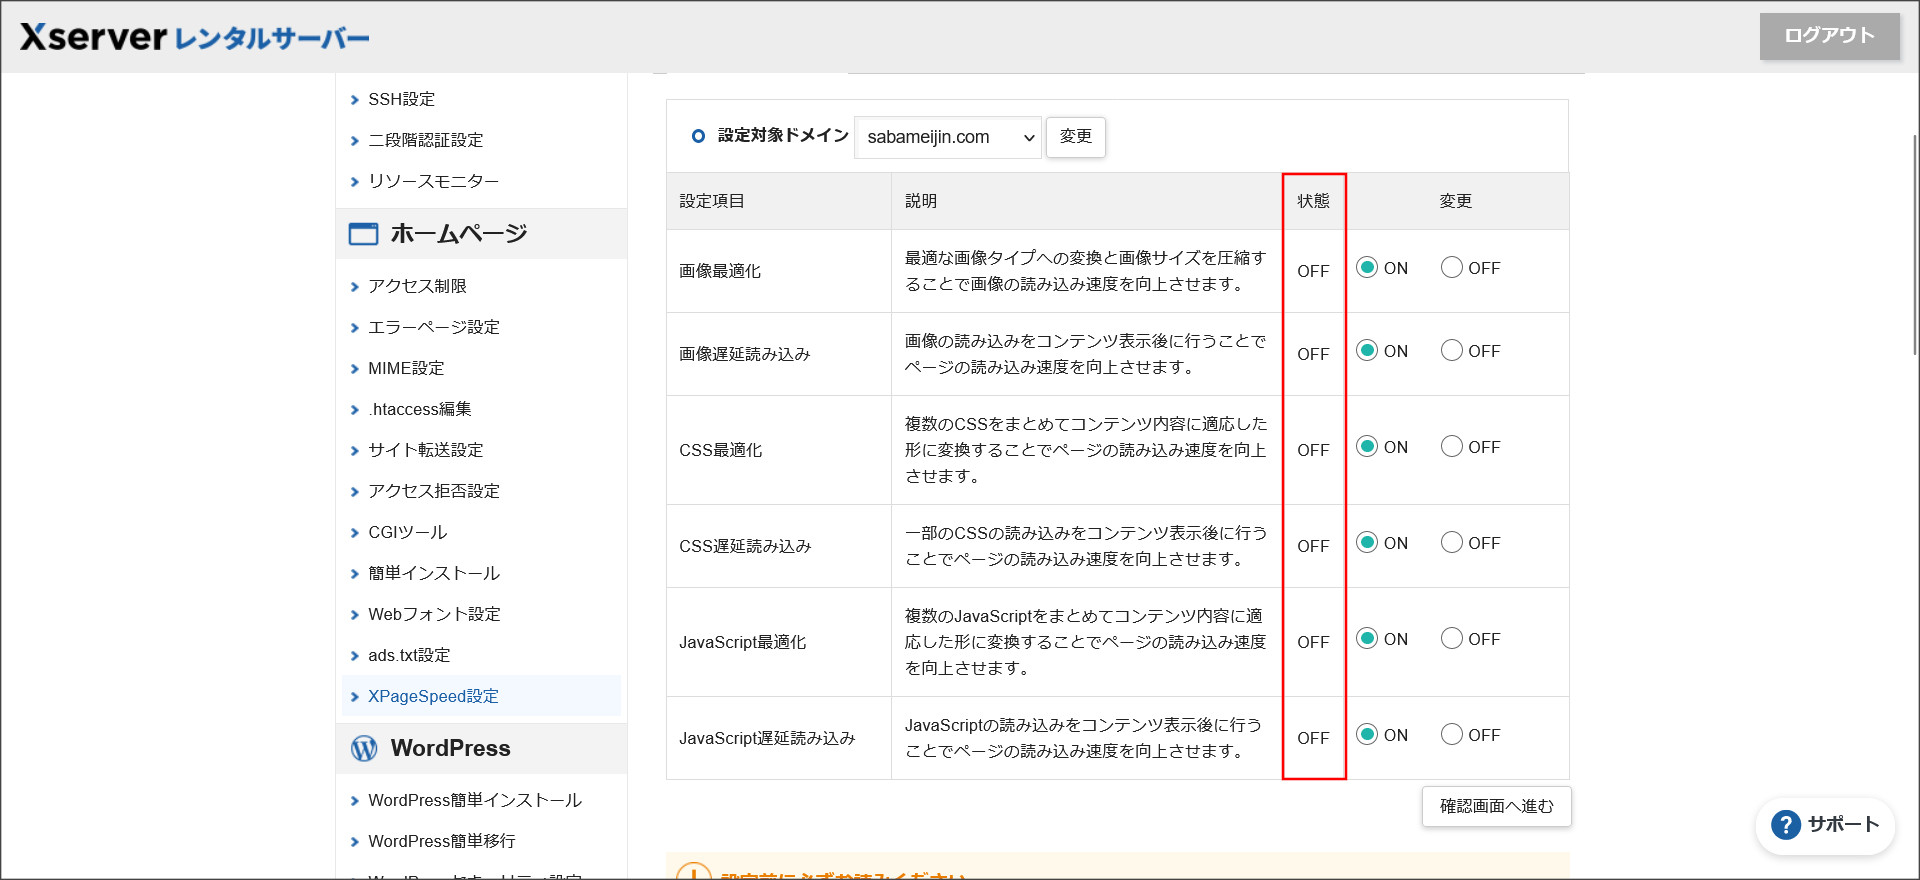Open WordPress簡単移行 in sidebar
The width and height of the screenshot is (1920, 880).
click(441, 841)
